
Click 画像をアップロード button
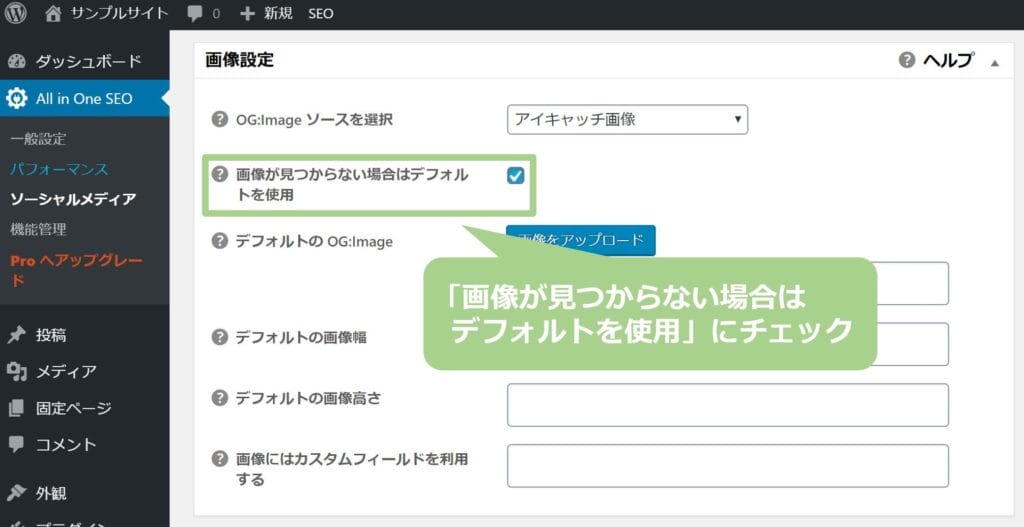click(581, 240)
